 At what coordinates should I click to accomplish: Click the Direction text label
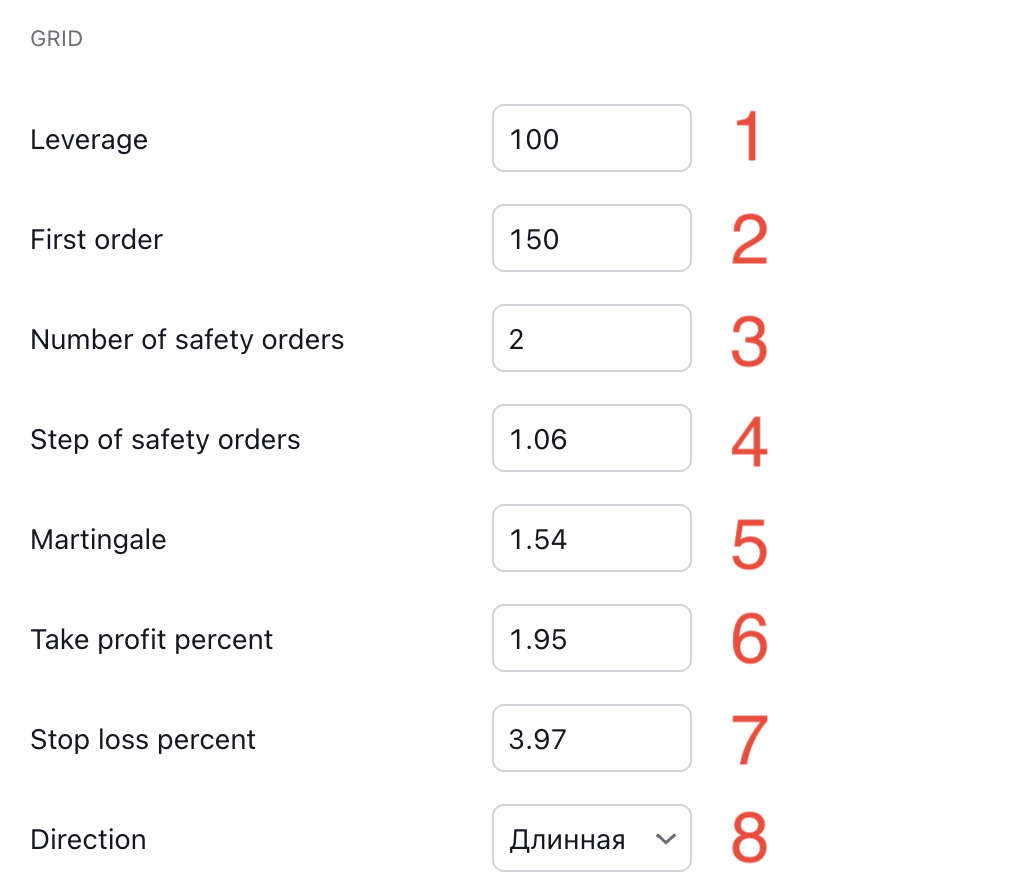pyautogui.click(x=89, y=839)
